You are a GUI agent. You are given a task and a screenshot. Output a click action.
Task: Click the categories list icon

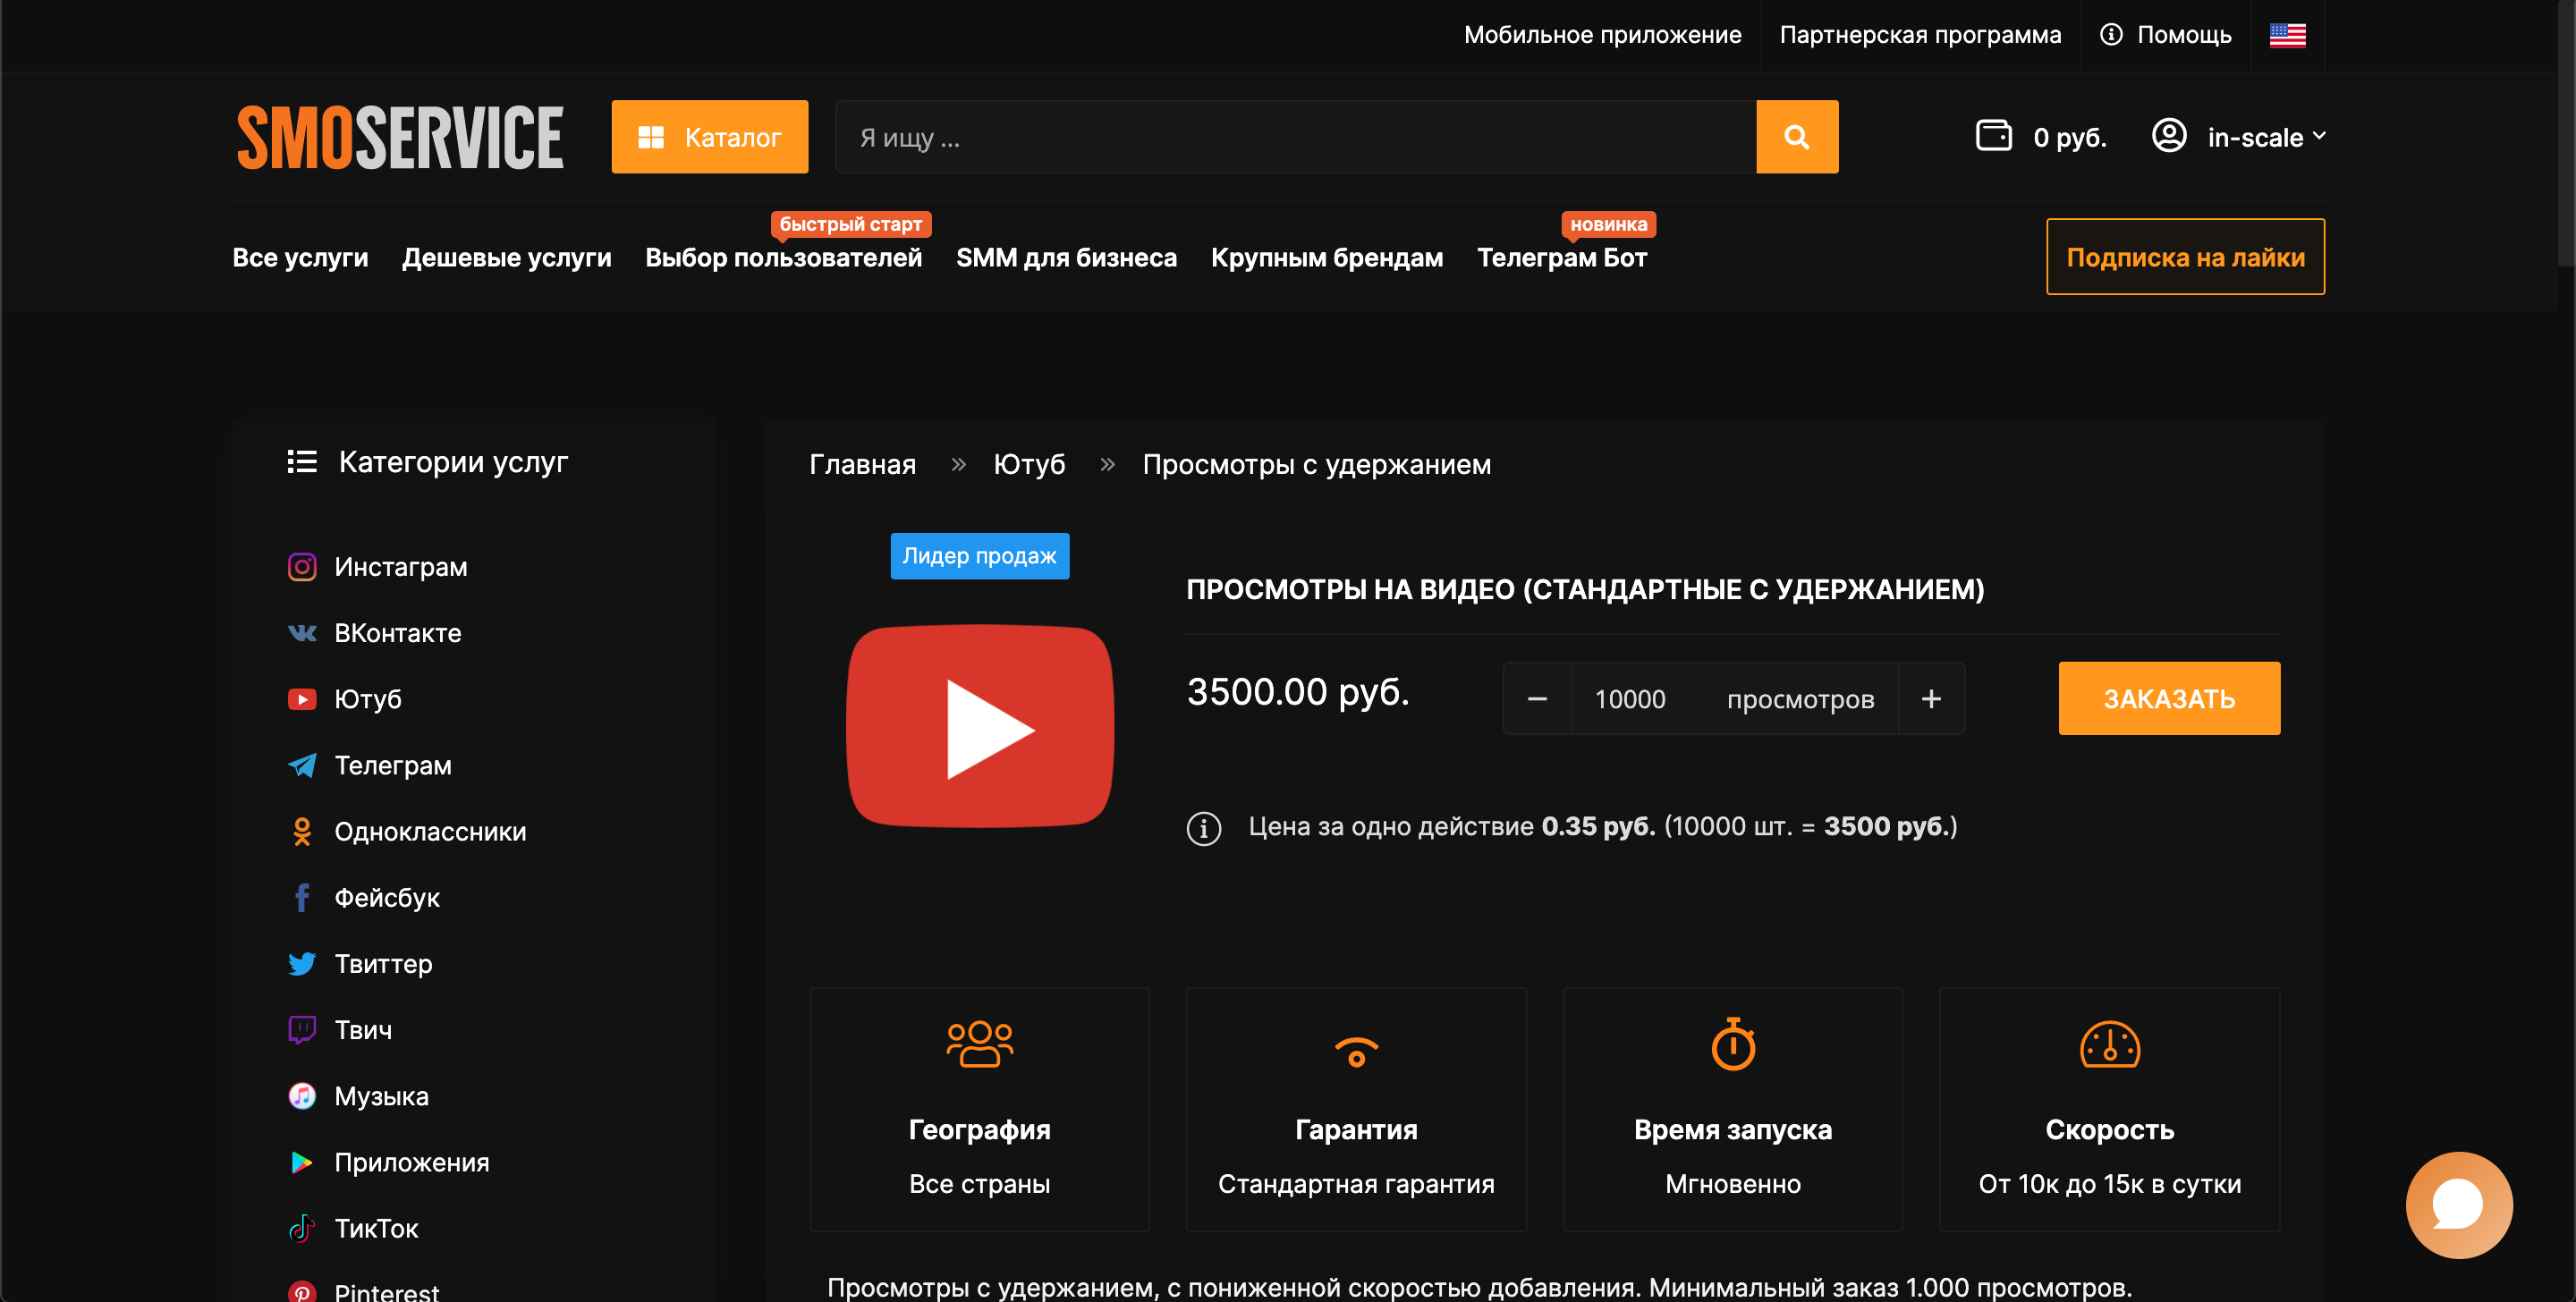(x=302, y=461)
